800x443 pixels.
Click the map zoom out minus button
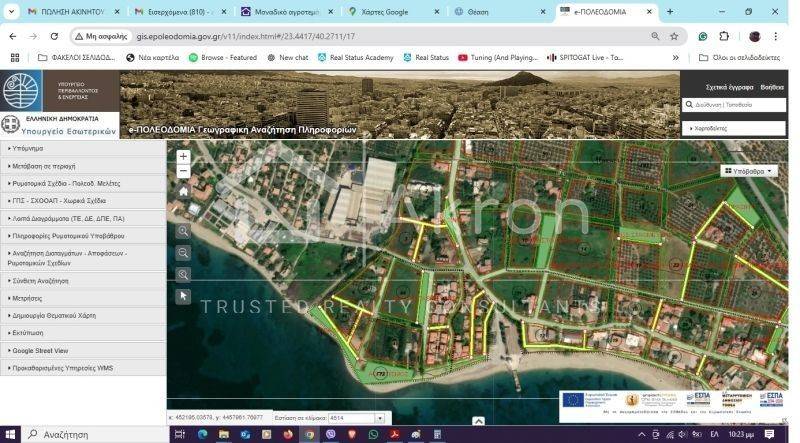click(x=183, y=171)
